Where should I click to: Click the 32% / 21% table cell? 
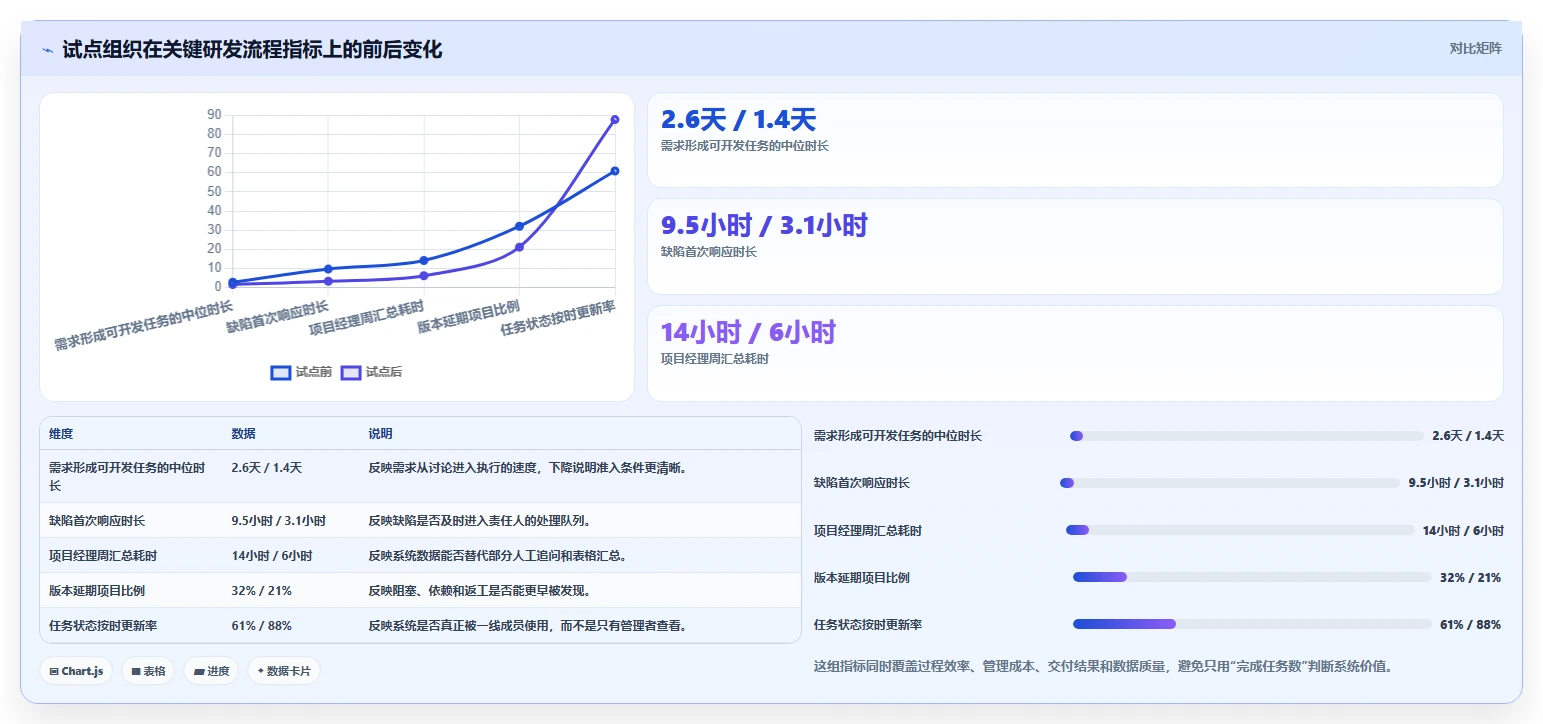[x=261, y=591]
